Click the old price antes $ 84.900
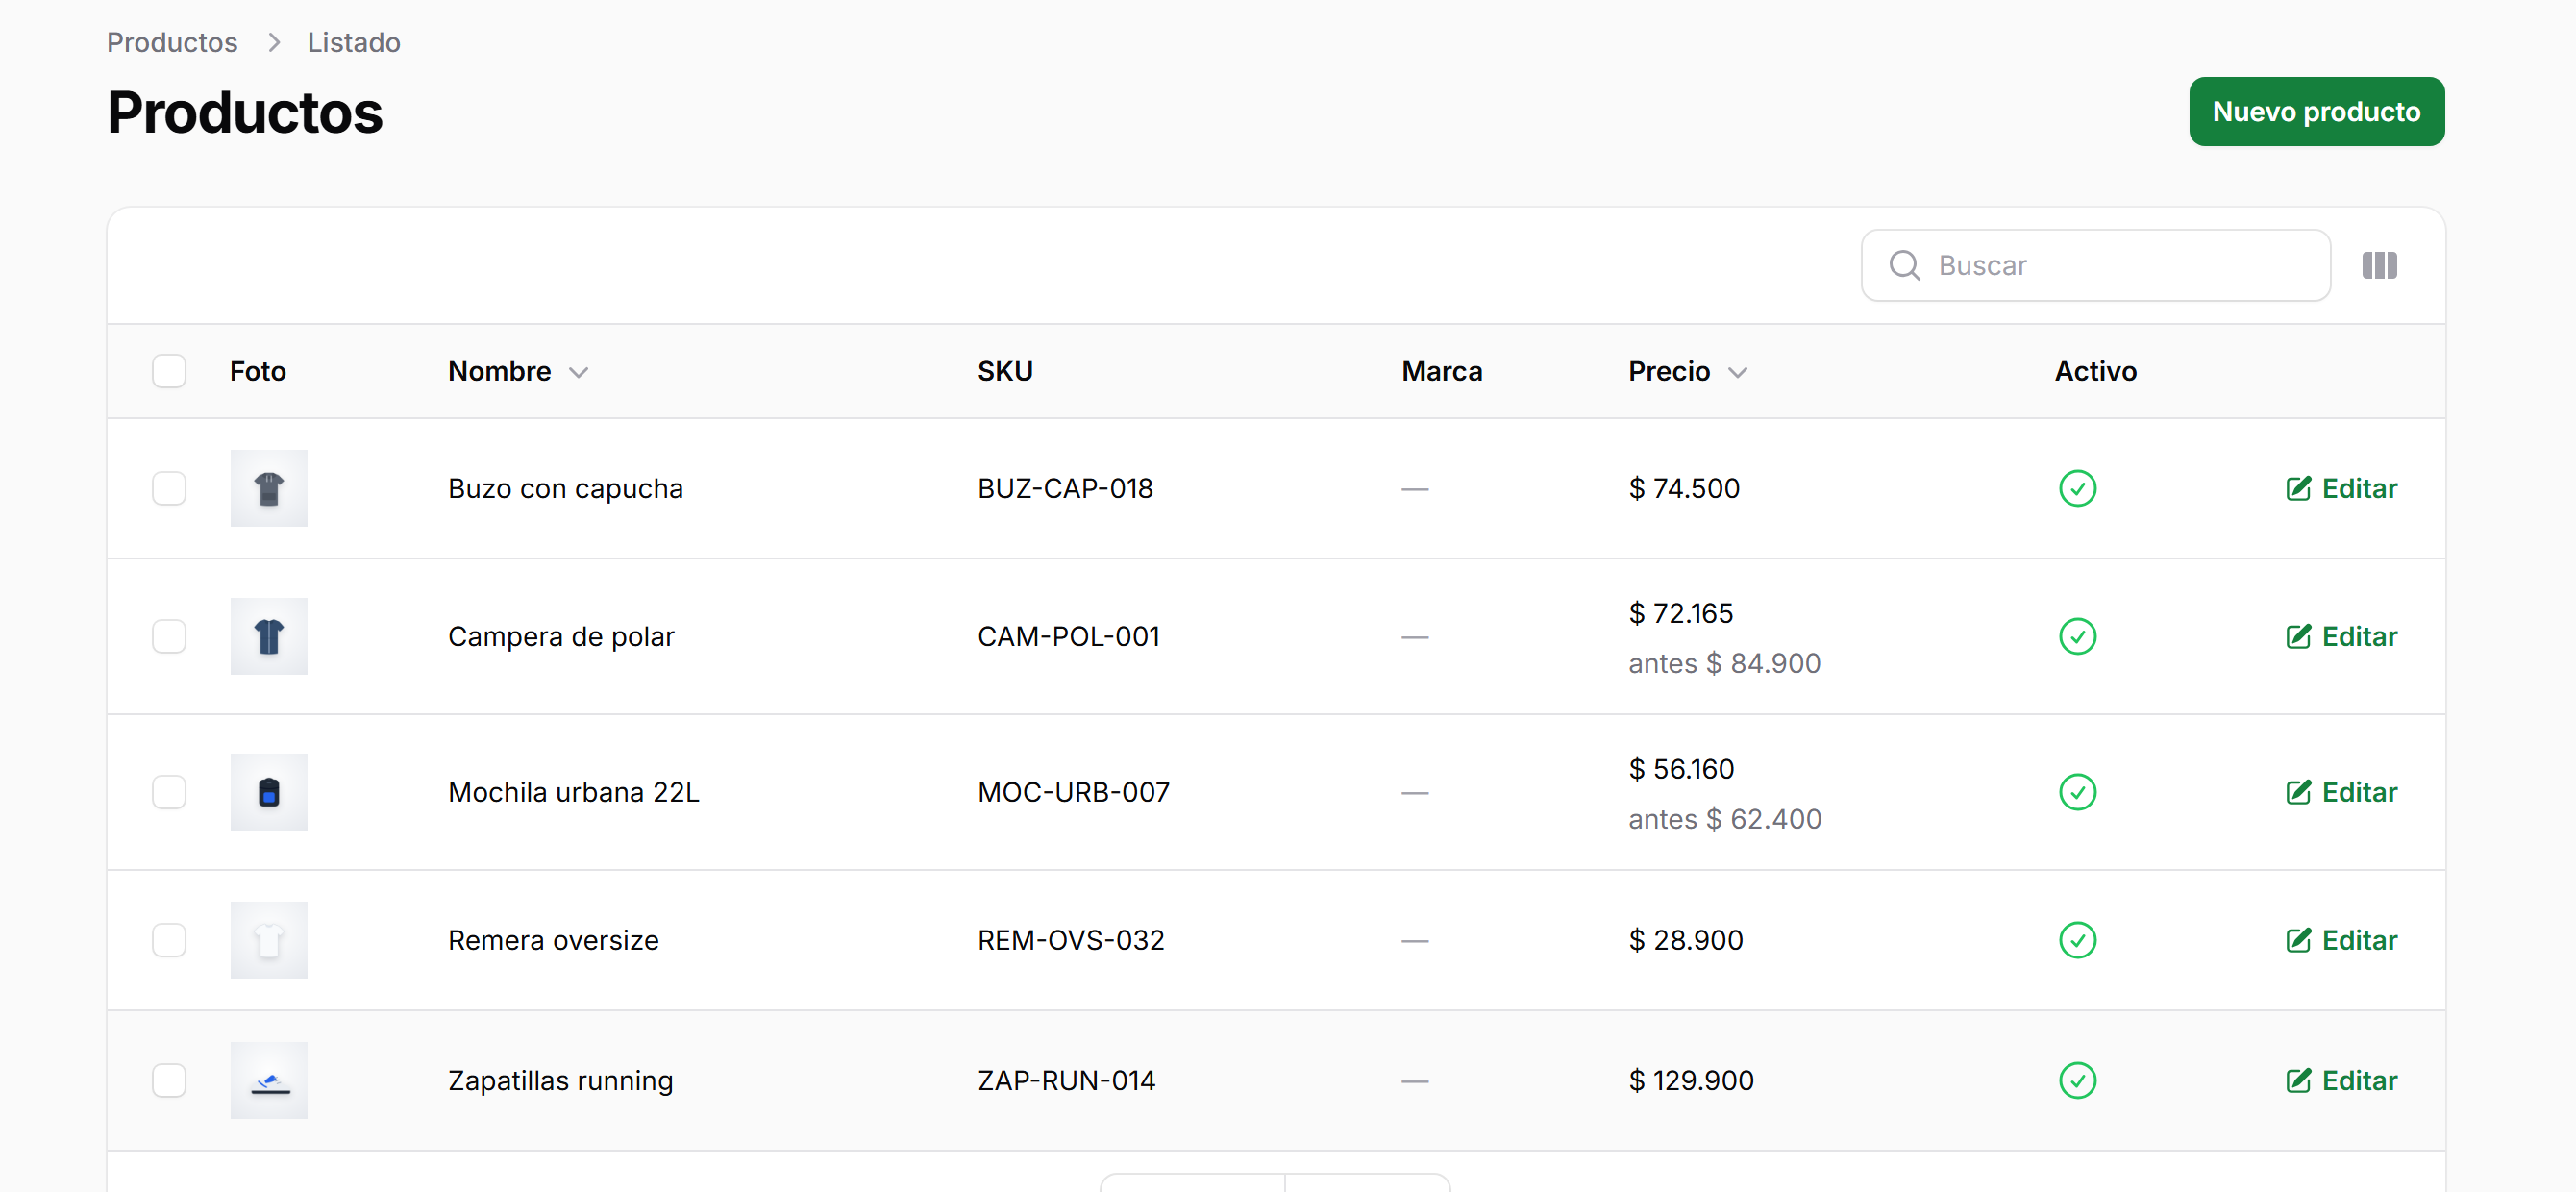The width and height of the screenshot is (2576, 1192). point(1724,663)
